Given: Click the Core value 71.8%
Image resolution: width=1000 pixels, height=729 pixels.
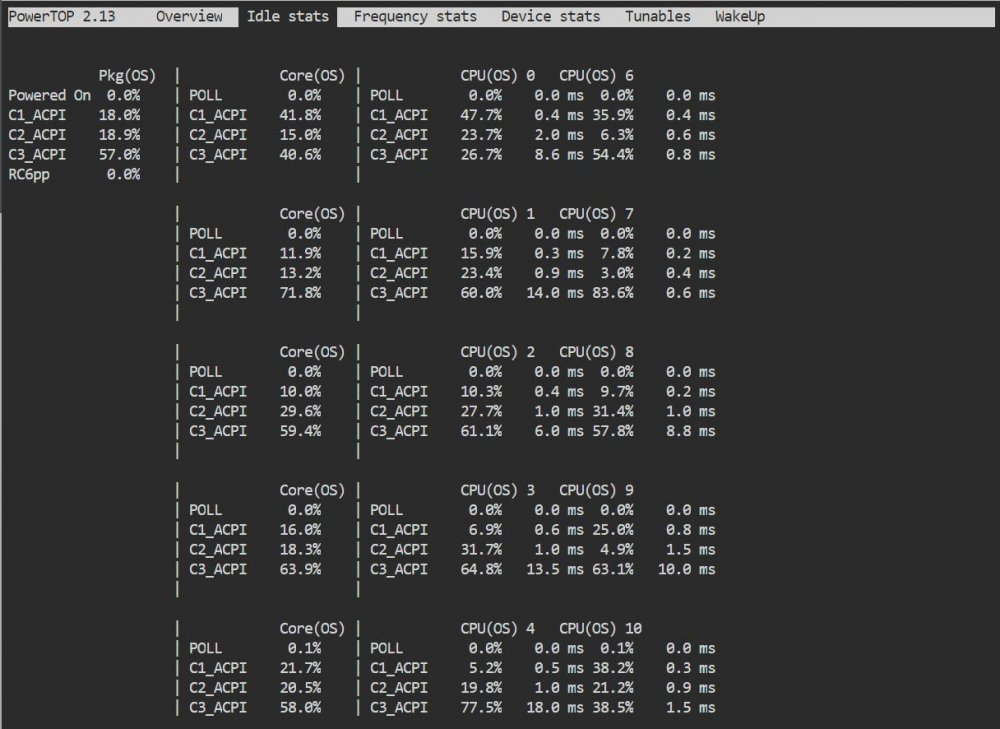Looking at the screenshot, I should 300,293.
